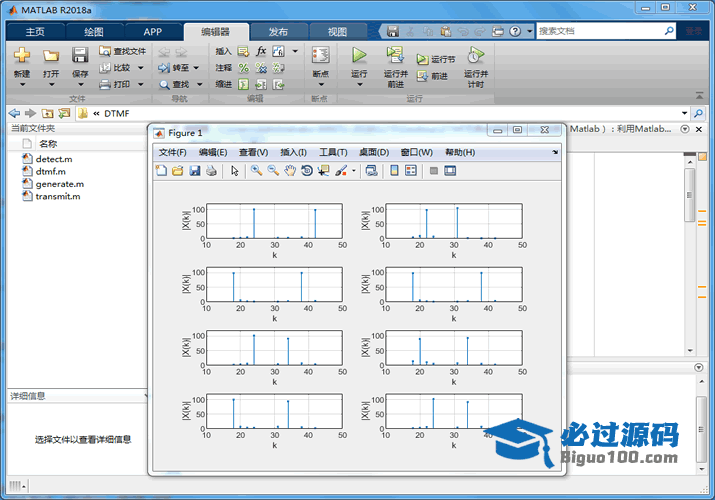Click the insert function fx icon
This screenshot has height=500, width=715.
click(x=261, y=51)
